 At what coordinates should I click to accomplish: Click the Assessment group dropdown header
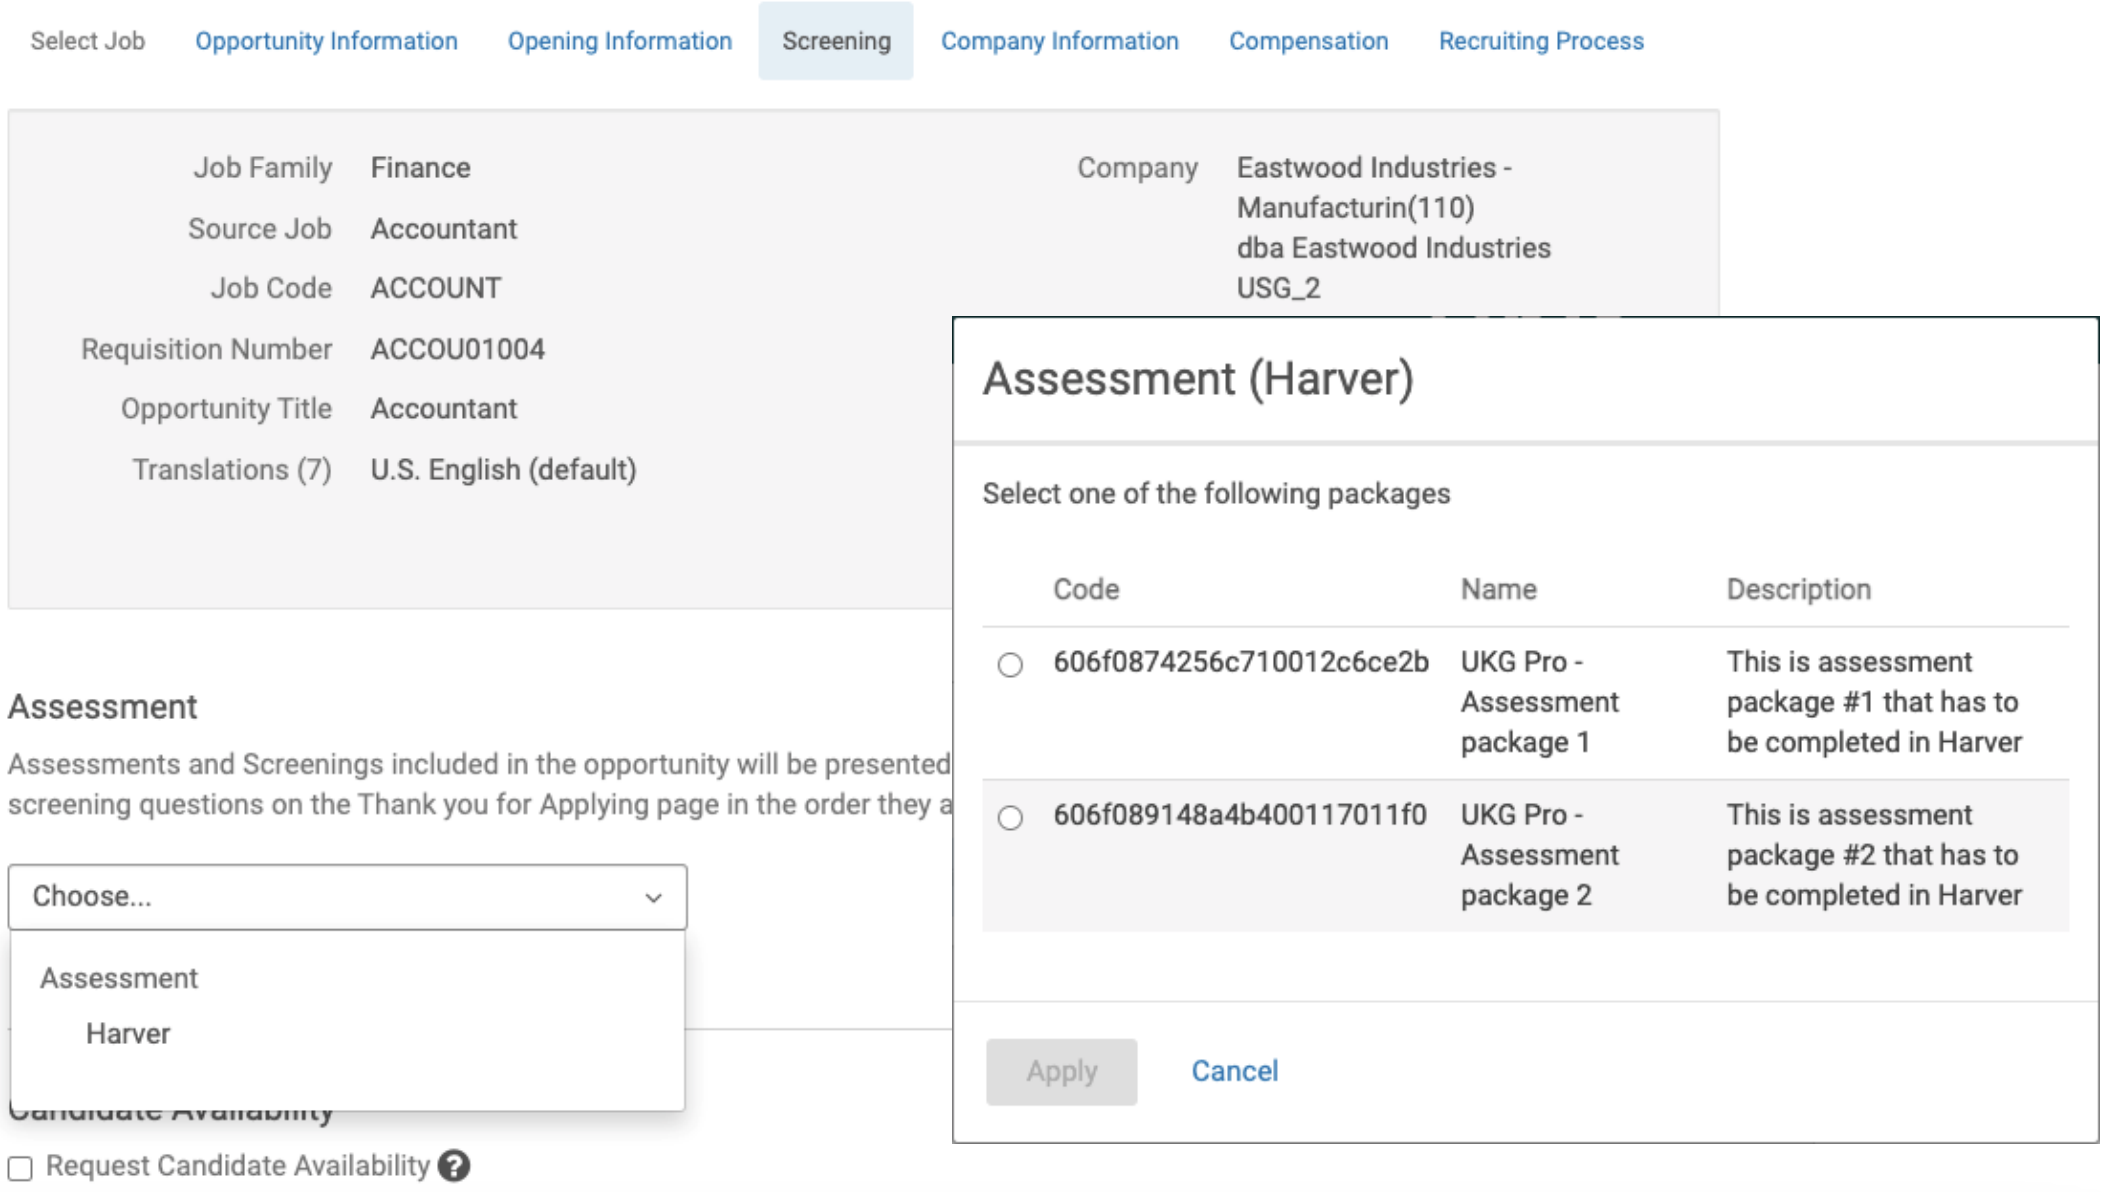[x=119, y=978]
